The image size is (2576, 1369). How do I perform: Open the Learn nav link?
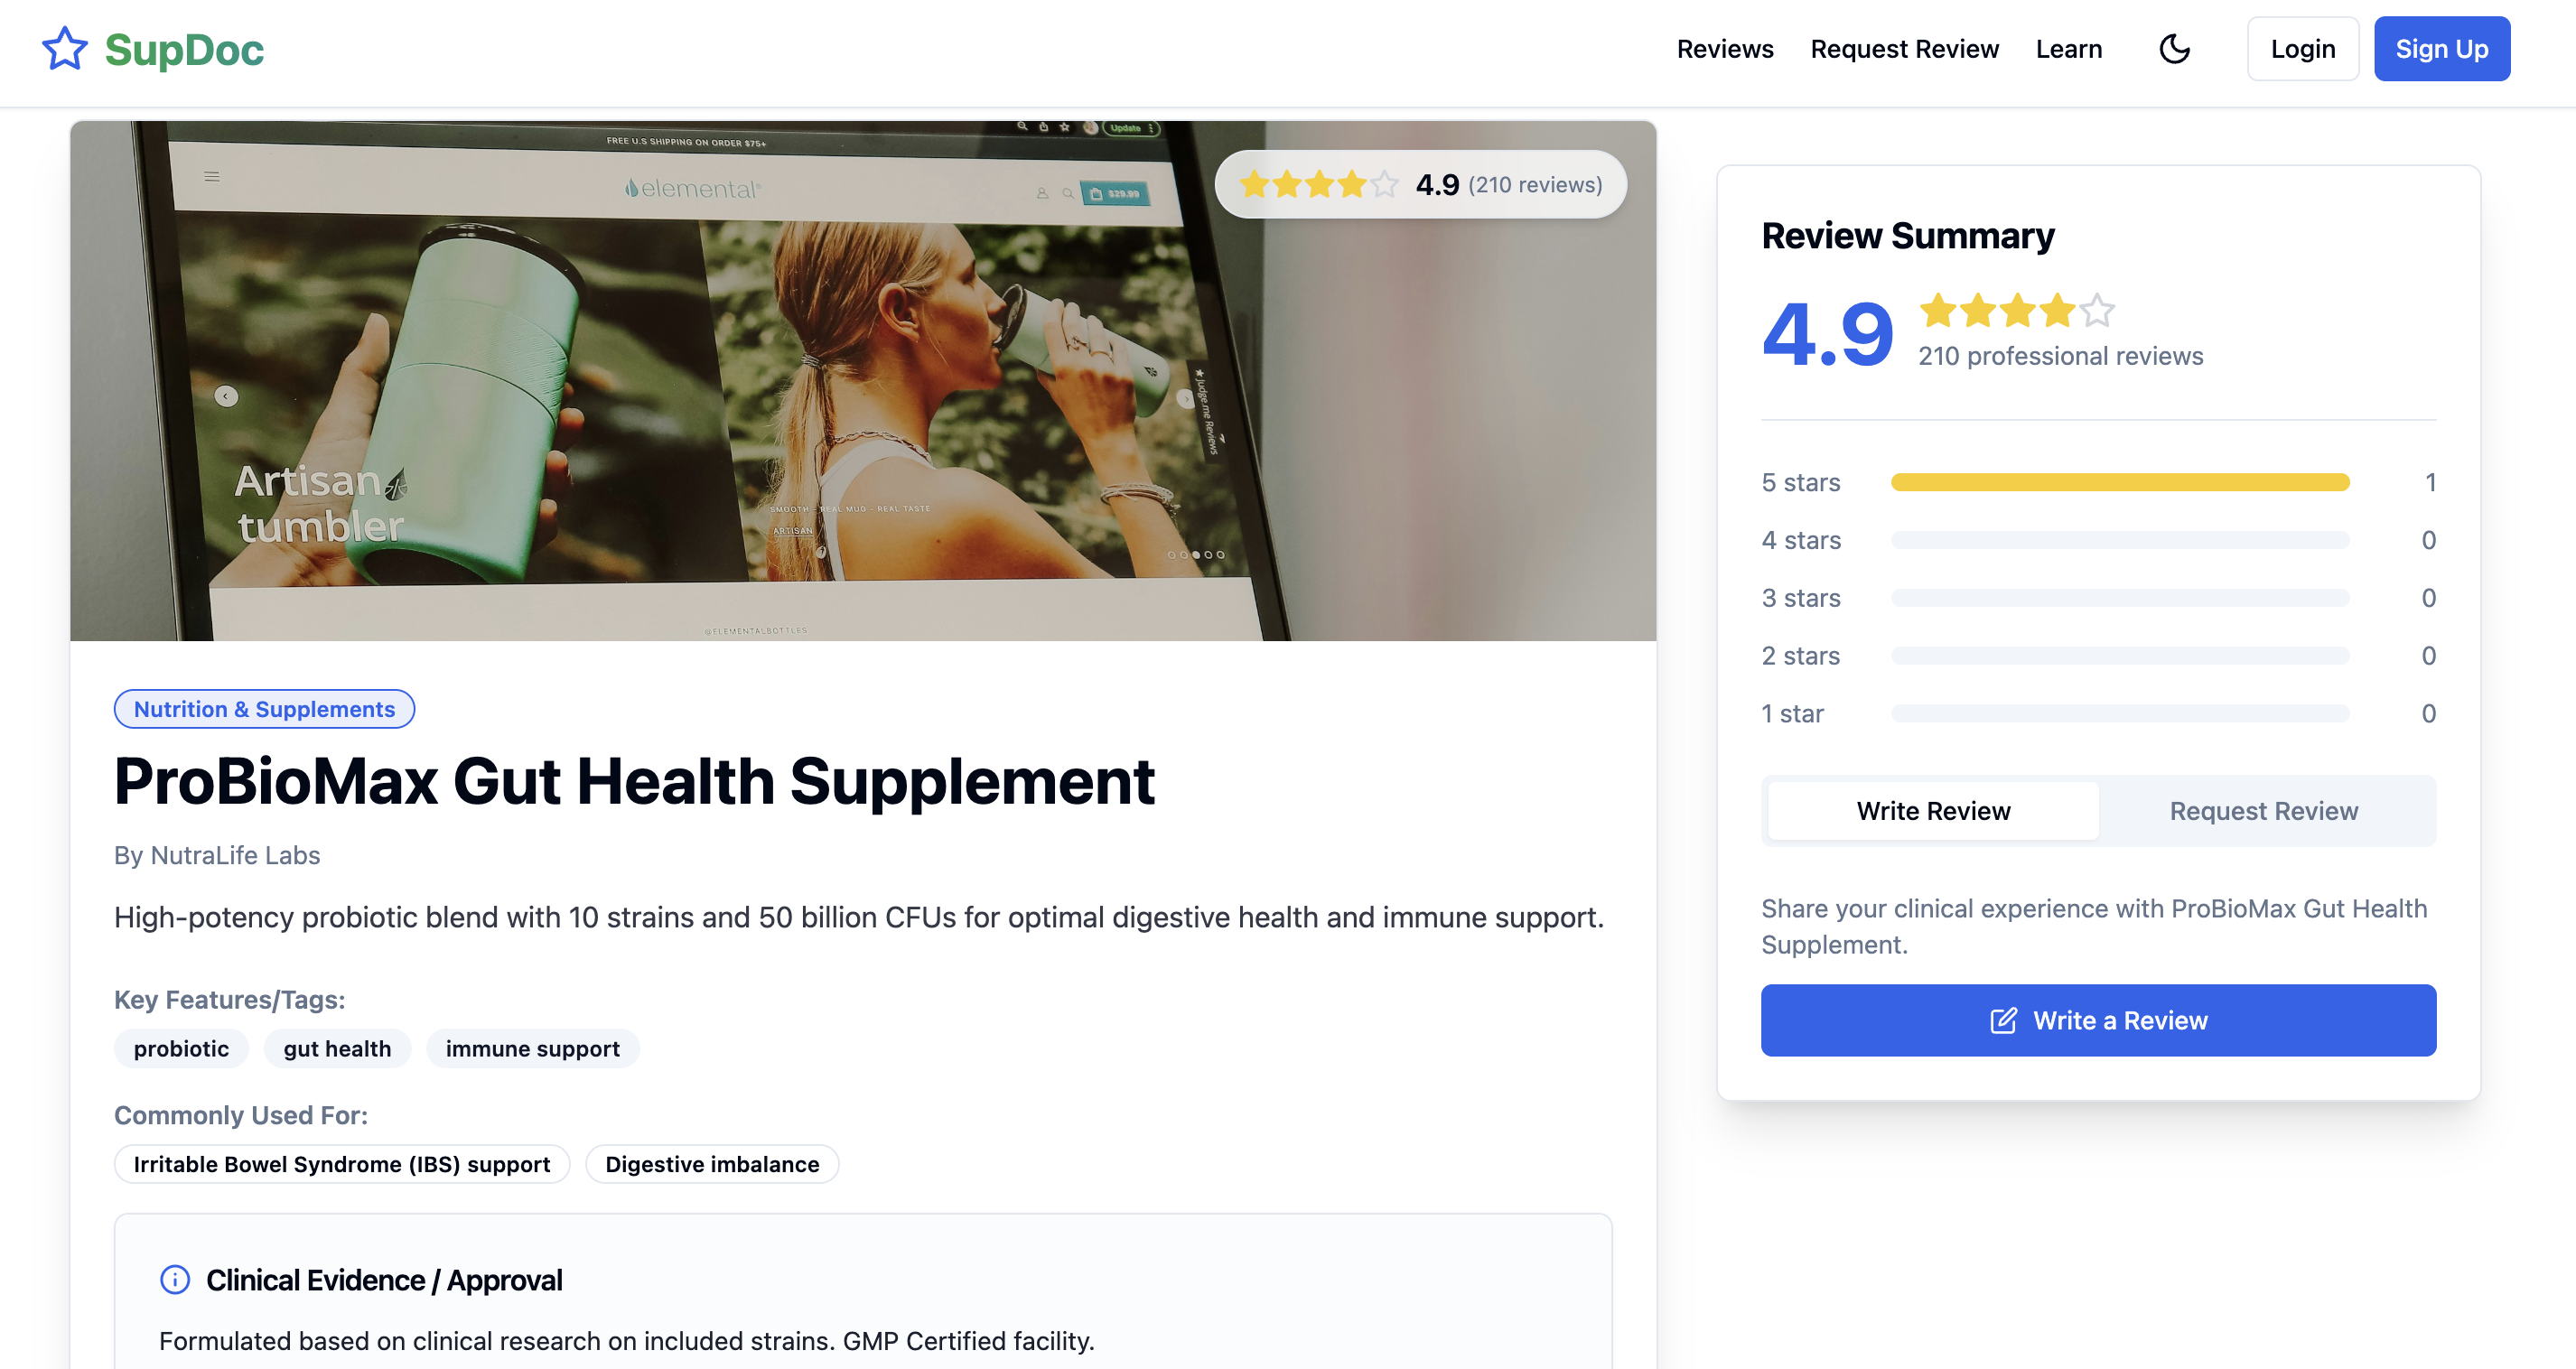point(2068,49)
